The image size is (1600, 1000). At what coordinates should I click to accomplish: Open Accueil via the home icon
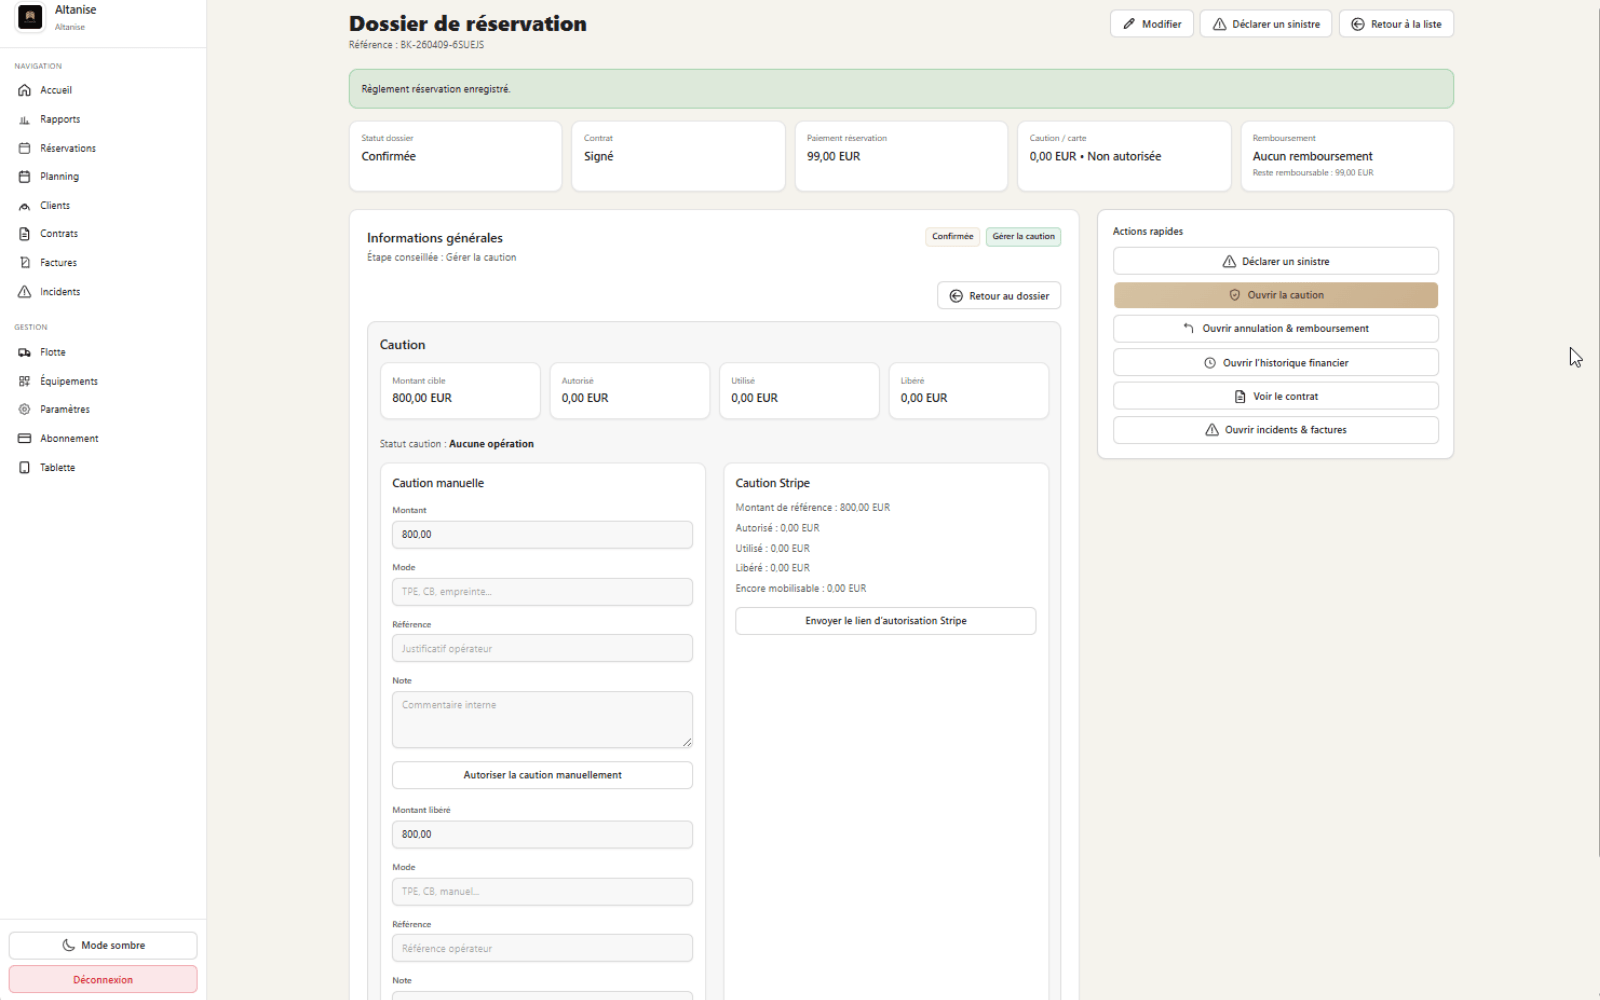tap(25, 90)
